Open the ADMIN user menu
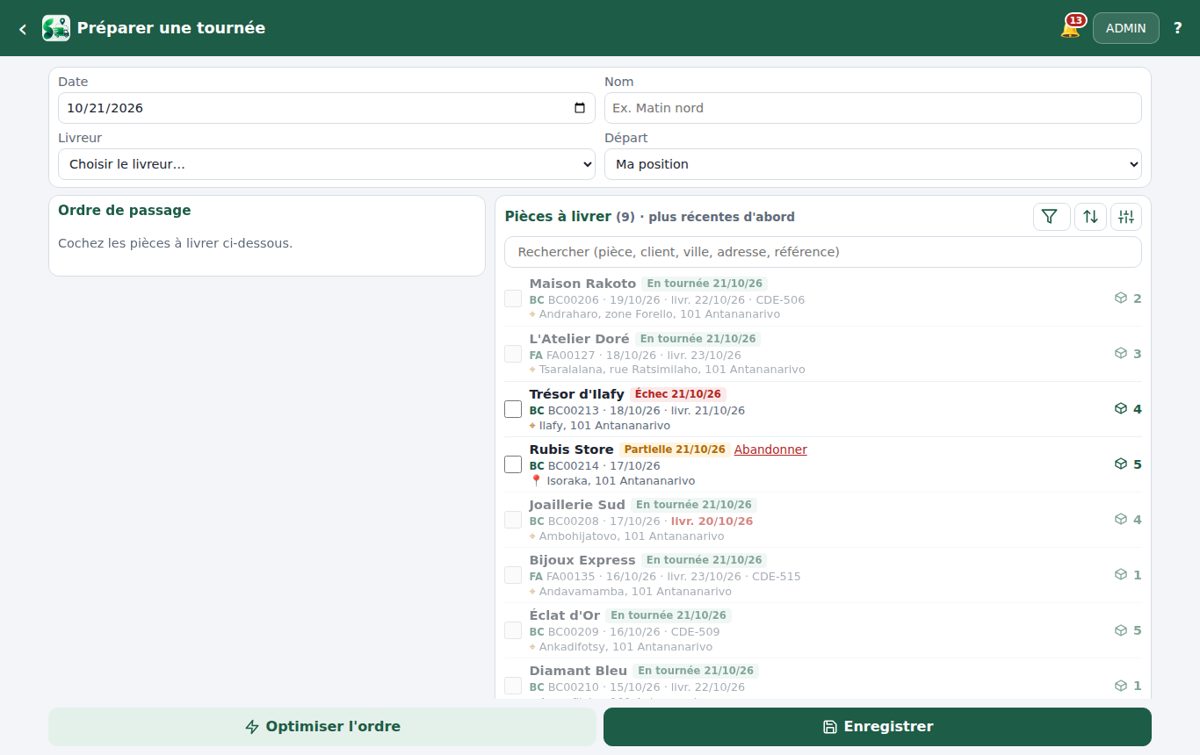The height and width of the screenshot is (755, 1200). [1126, 28]
